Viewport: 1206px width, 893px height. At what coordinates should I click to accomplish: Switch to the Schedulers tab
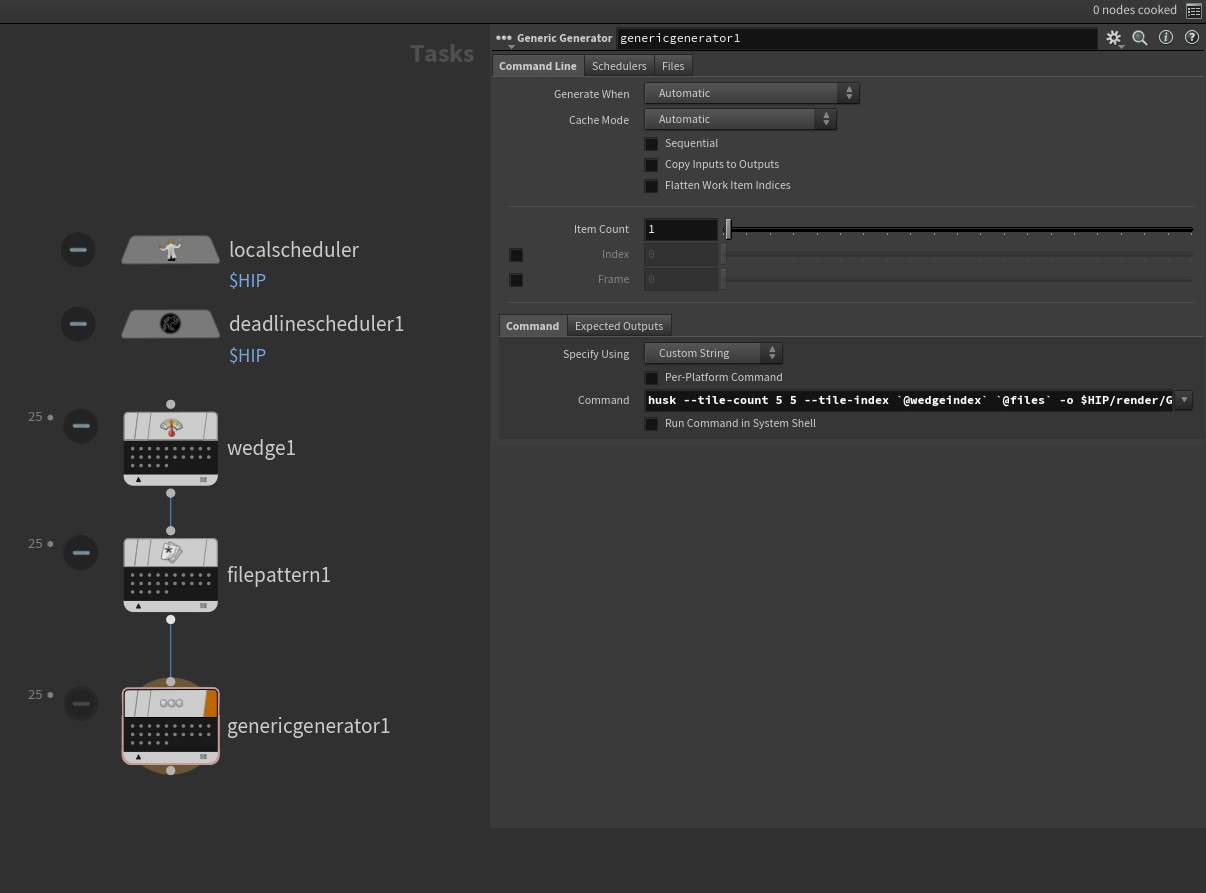point(619,66)
